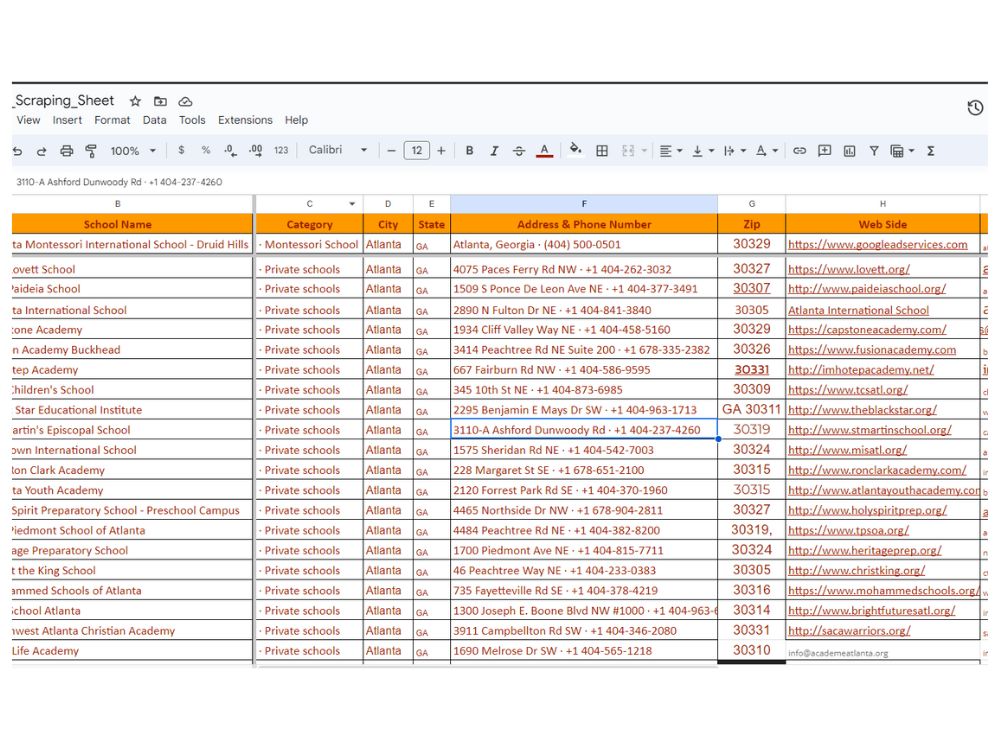Open horizontal align dropdown
This screenshot has height=750, width=1000.
[670, 151]
